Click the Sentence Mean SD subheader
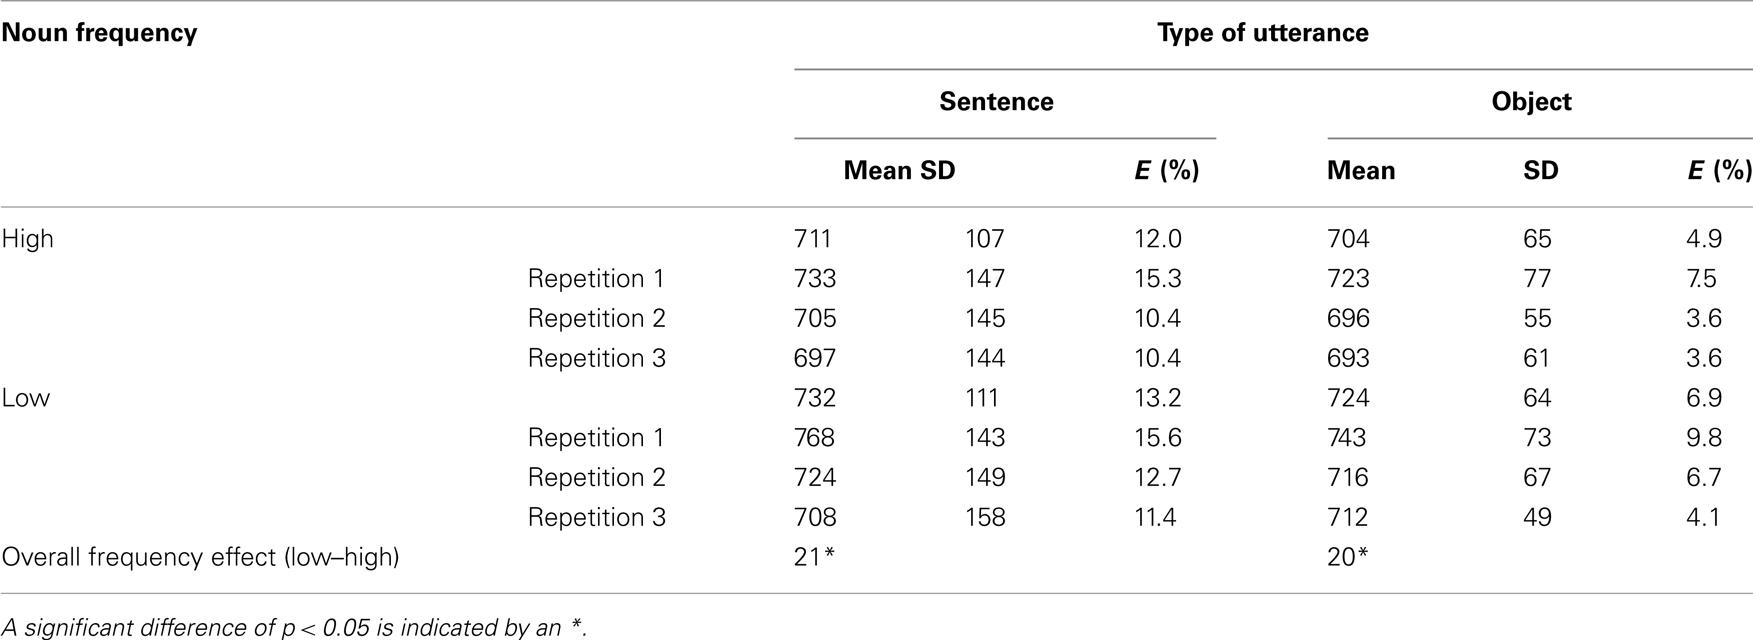Image resolution: width=1753 pixels, height=640 pixels. point(899,171)
